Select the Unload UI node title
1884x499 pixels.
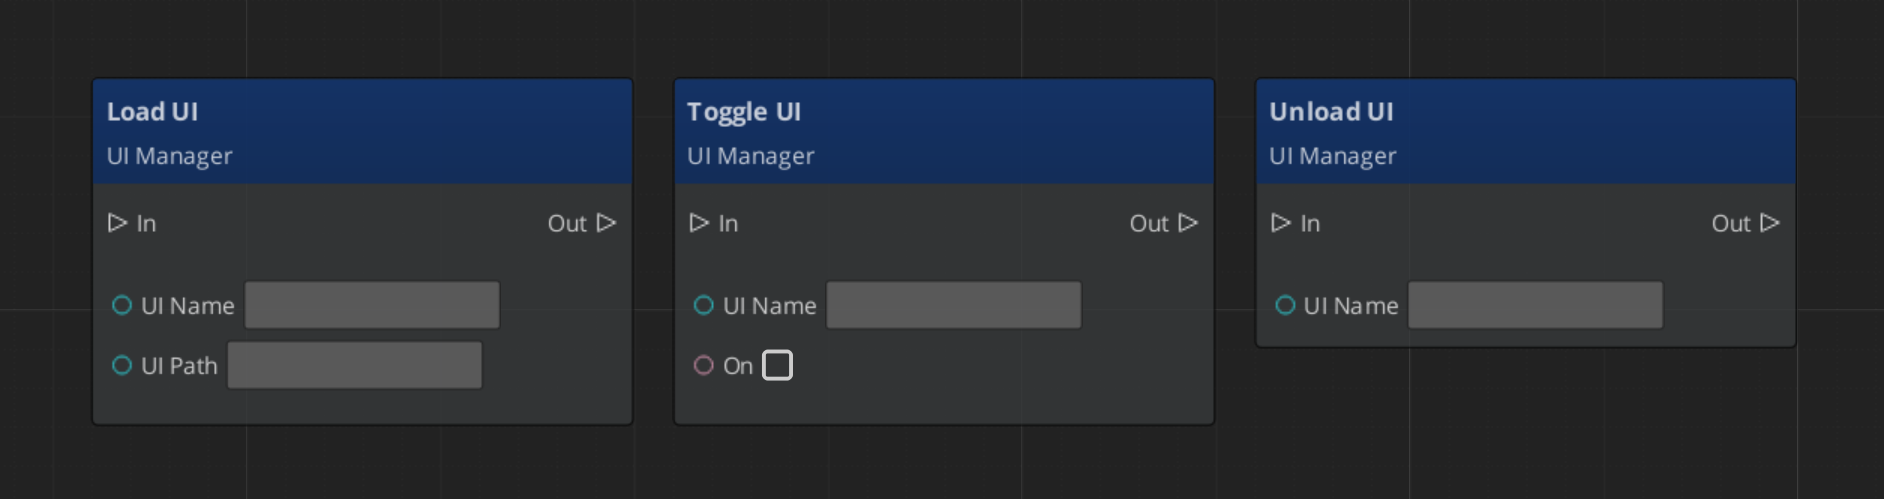(x=1331, y=112)
